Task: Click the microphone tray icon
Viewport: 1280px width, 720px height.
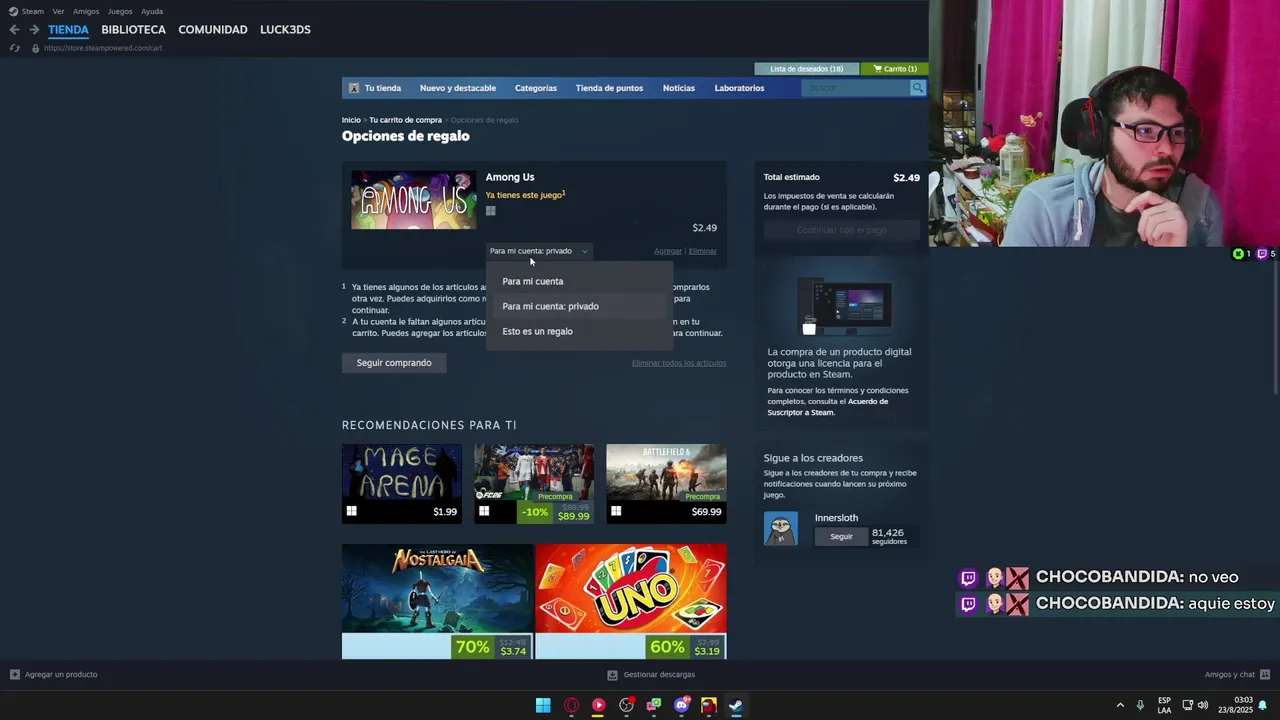Action: [x=1140, y=705]
